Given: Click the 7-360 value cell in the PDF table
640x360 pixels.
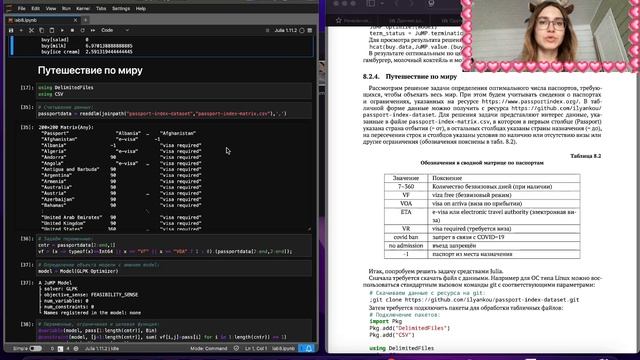Looking at the screenshot, I should tap(406, 187).
